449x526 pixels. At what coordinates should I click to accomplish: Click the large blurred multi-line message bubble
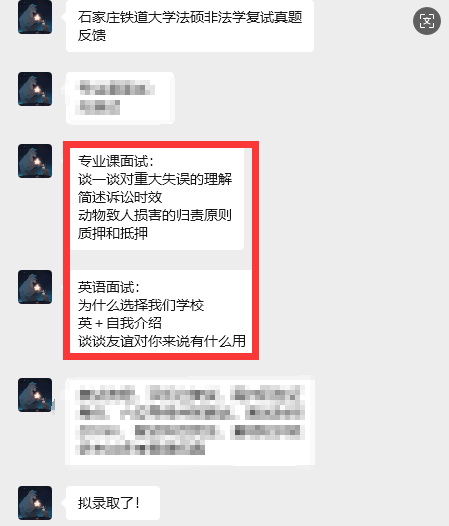pyautogui.click(x=190, y=422)
